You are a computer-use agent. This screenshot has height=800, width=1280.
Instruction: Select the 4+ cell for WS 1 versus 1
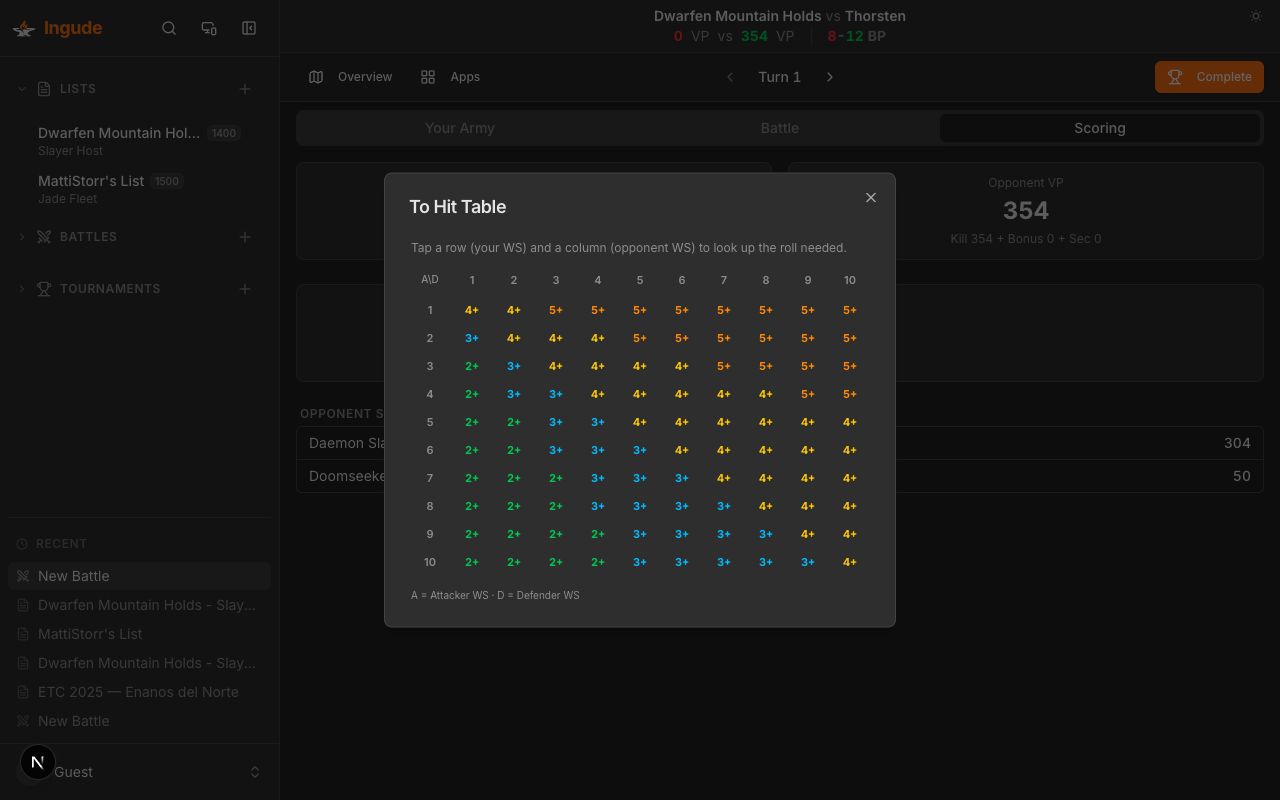(471, 310)
